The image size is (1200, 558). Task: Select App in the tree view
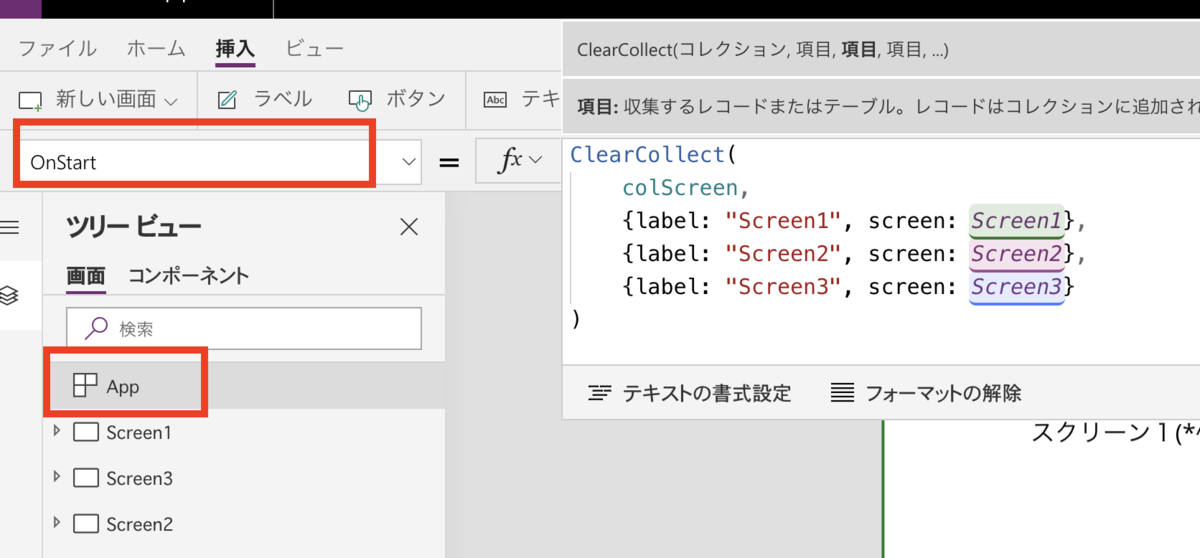[x=244, y=386]
